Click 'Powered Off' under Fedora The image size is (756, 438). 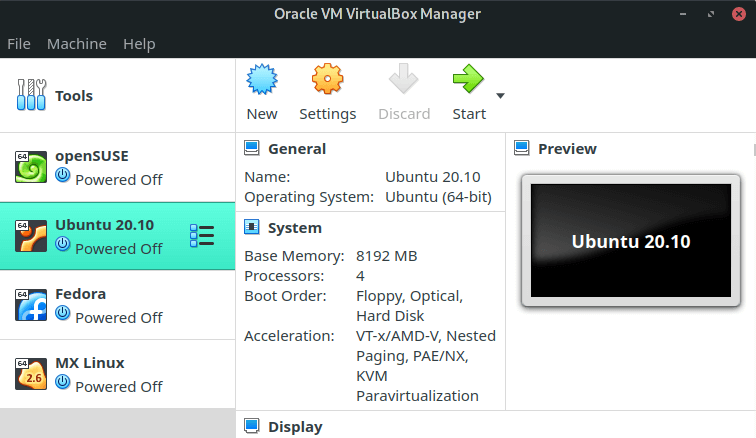pos(119,317)
